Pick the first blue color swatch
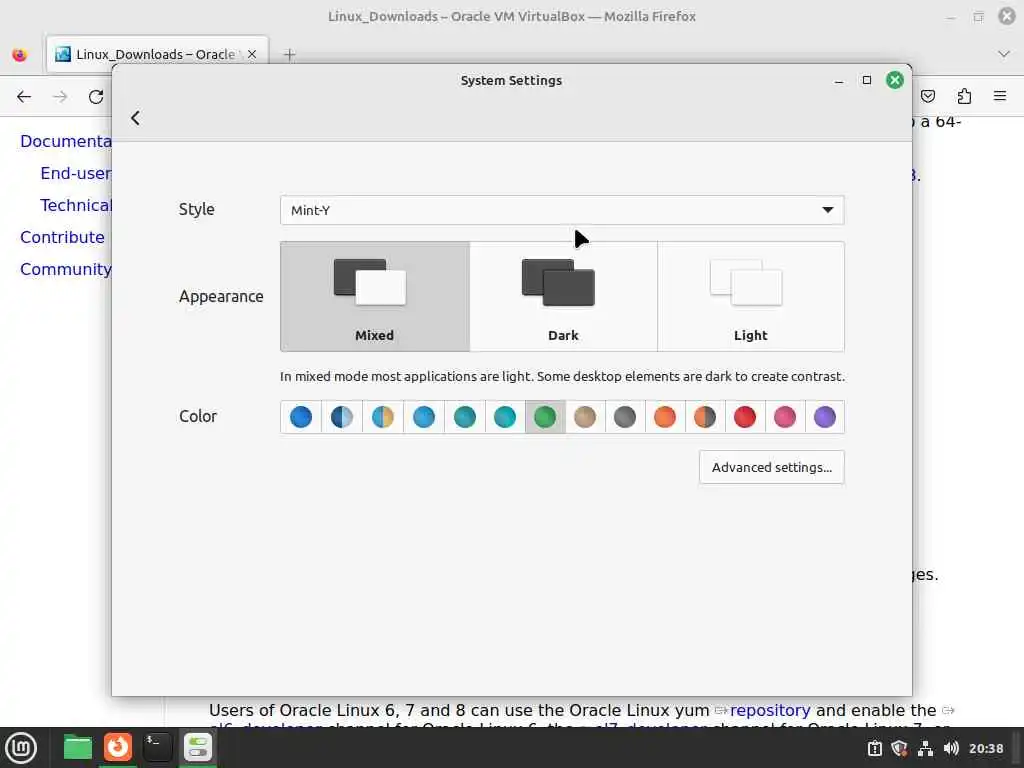Viewport: 1024px width, 768px height. click(301, 417)
